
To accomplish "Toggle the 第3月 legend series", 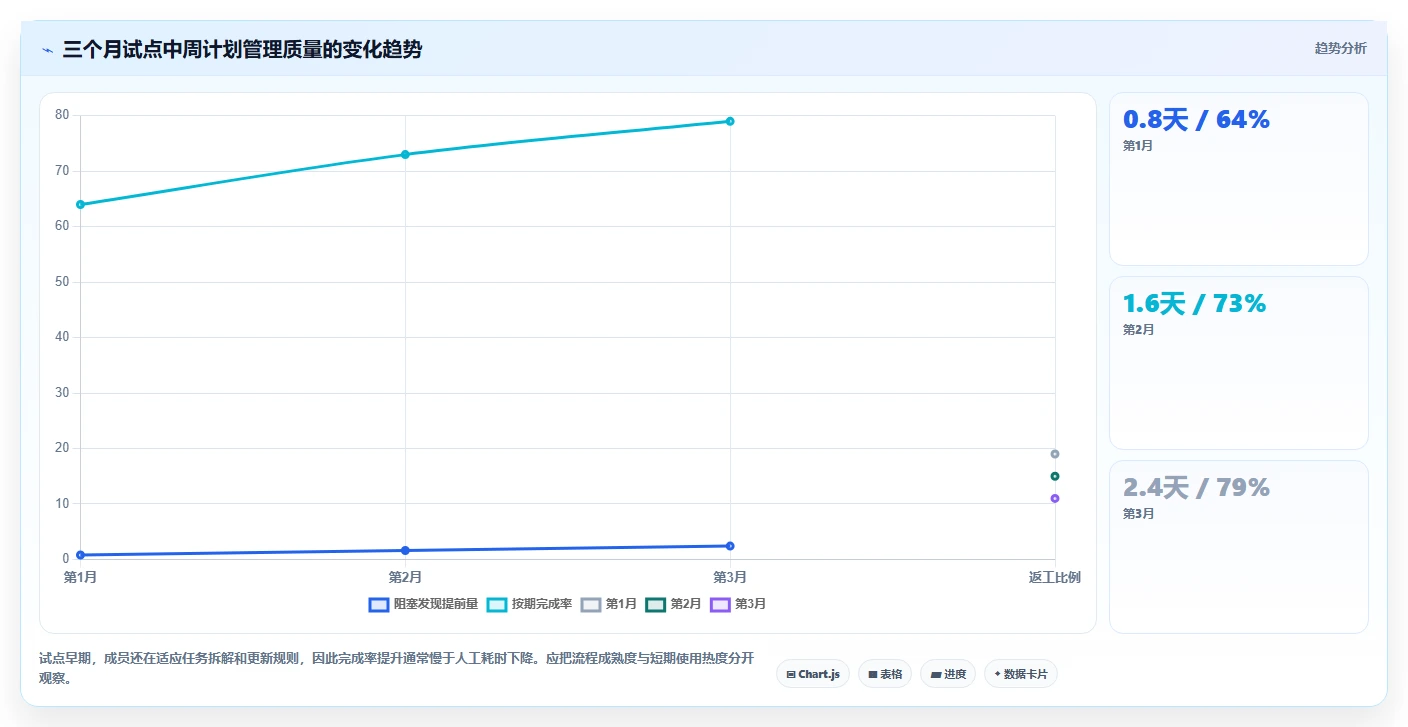I will tap(738, 604).
